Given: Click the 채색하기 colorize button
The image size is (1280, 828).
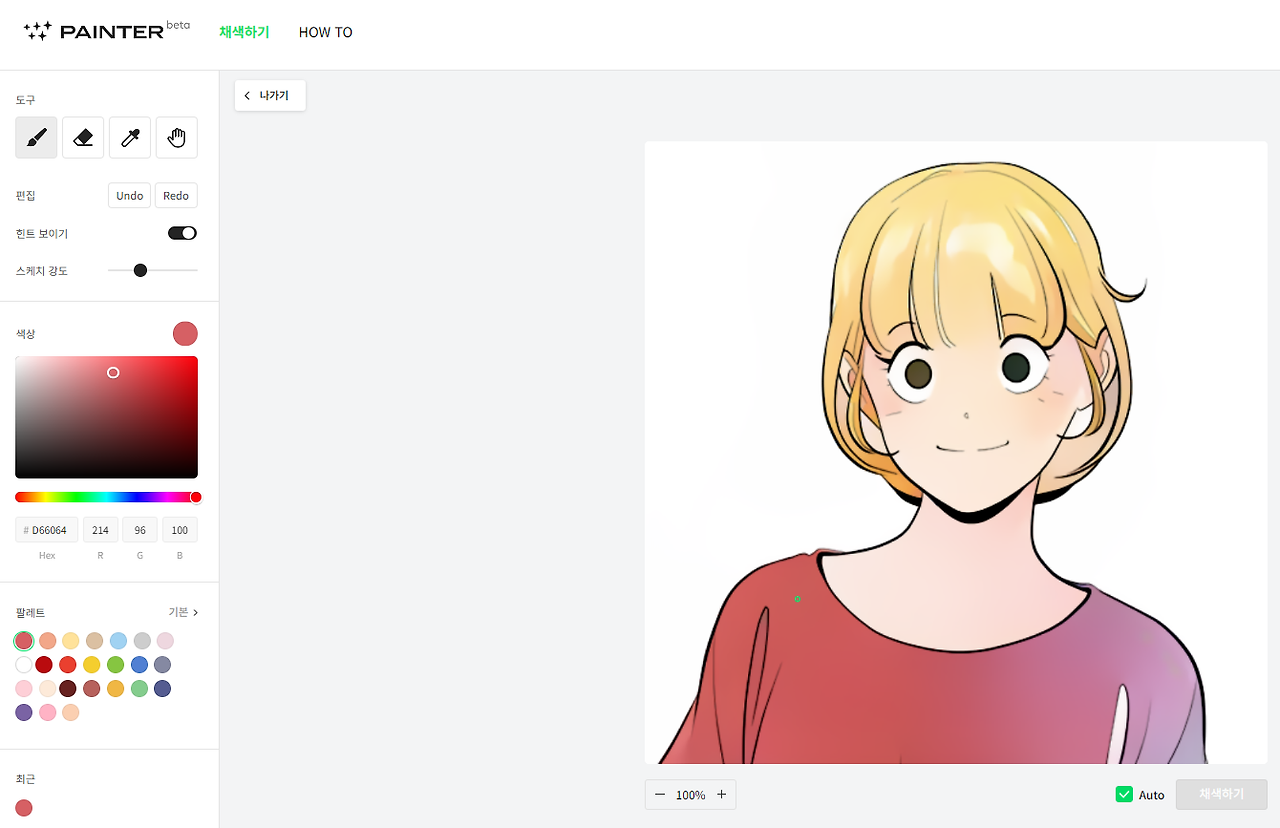Looking at the screenshot, I should 1220,794.
